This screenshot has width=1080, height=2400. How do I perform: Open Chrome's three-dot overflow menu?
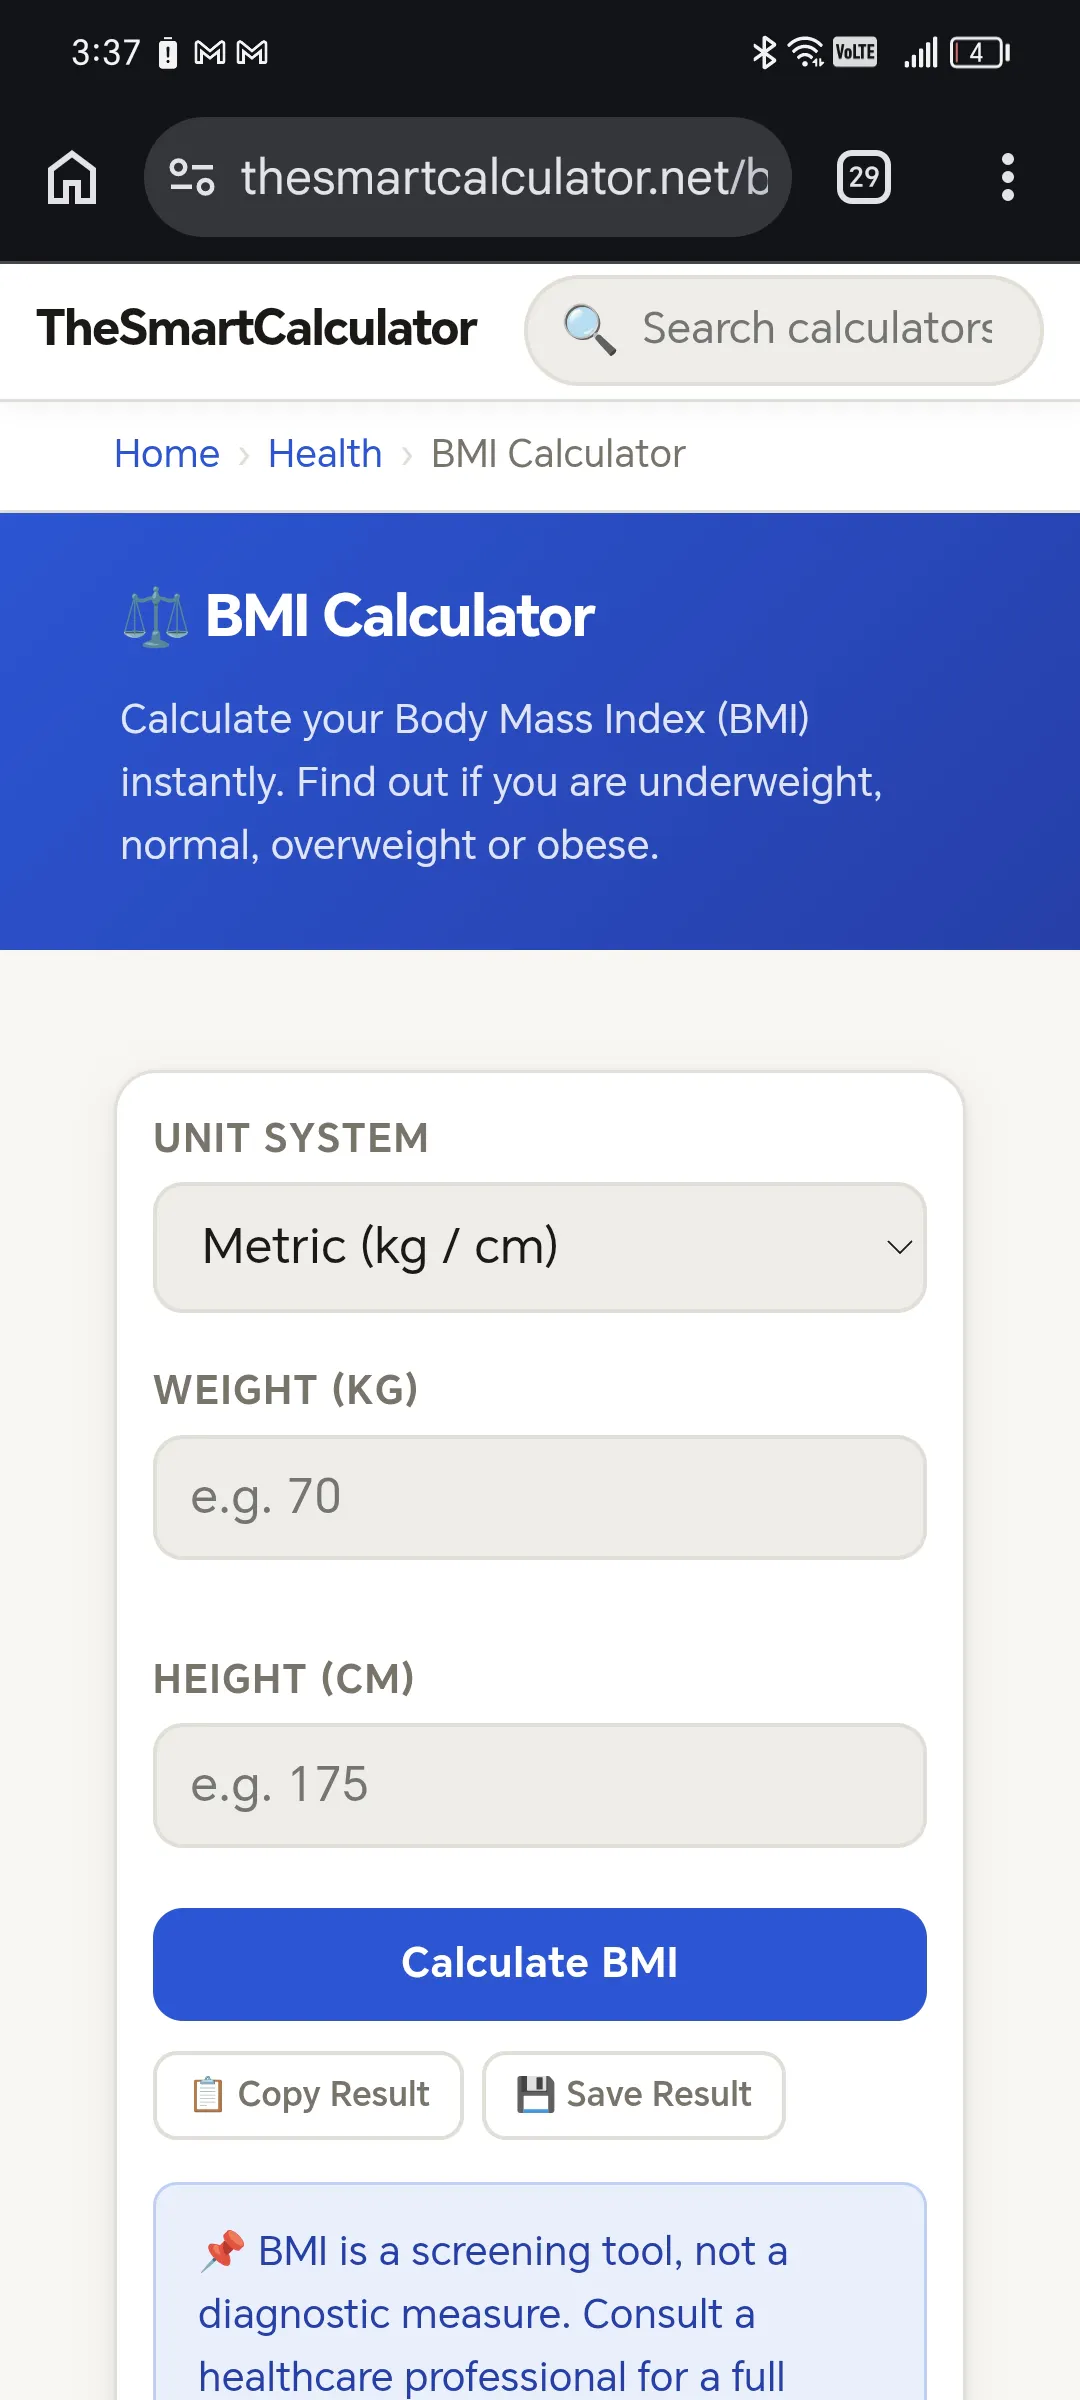(x=1007, y=177)
